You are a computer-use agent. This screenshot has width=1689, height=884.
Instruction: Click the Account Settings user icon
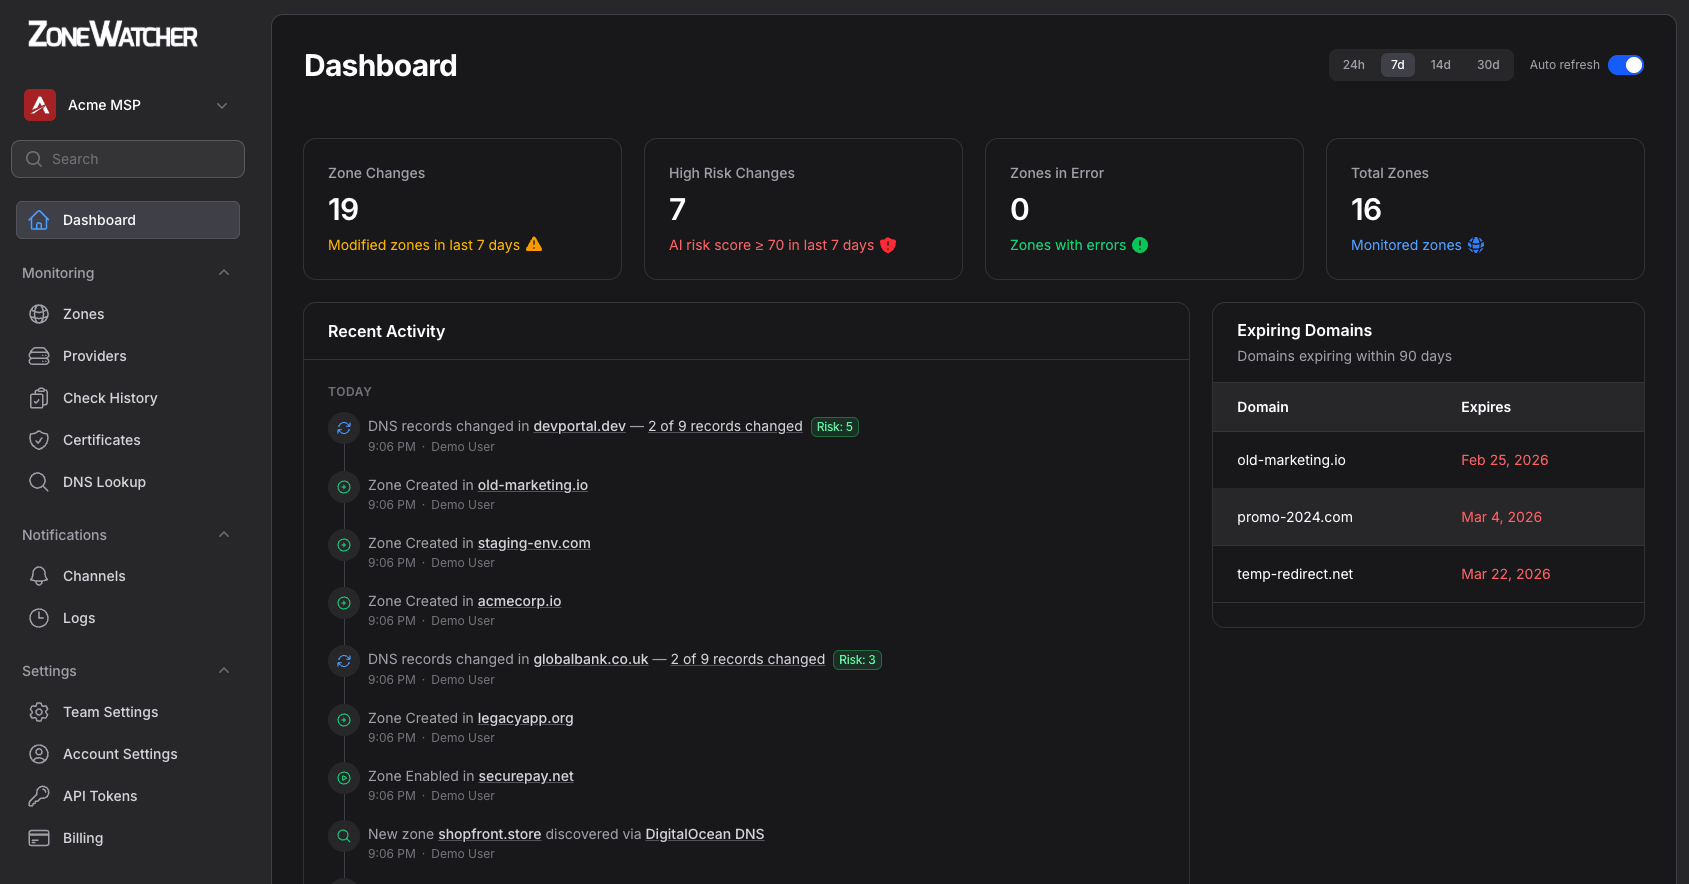[39, 754]
